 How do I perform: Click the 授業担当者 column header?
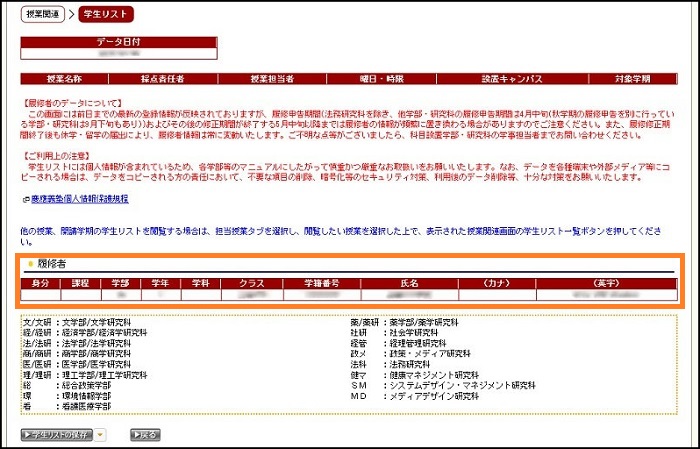coord(271,78)
